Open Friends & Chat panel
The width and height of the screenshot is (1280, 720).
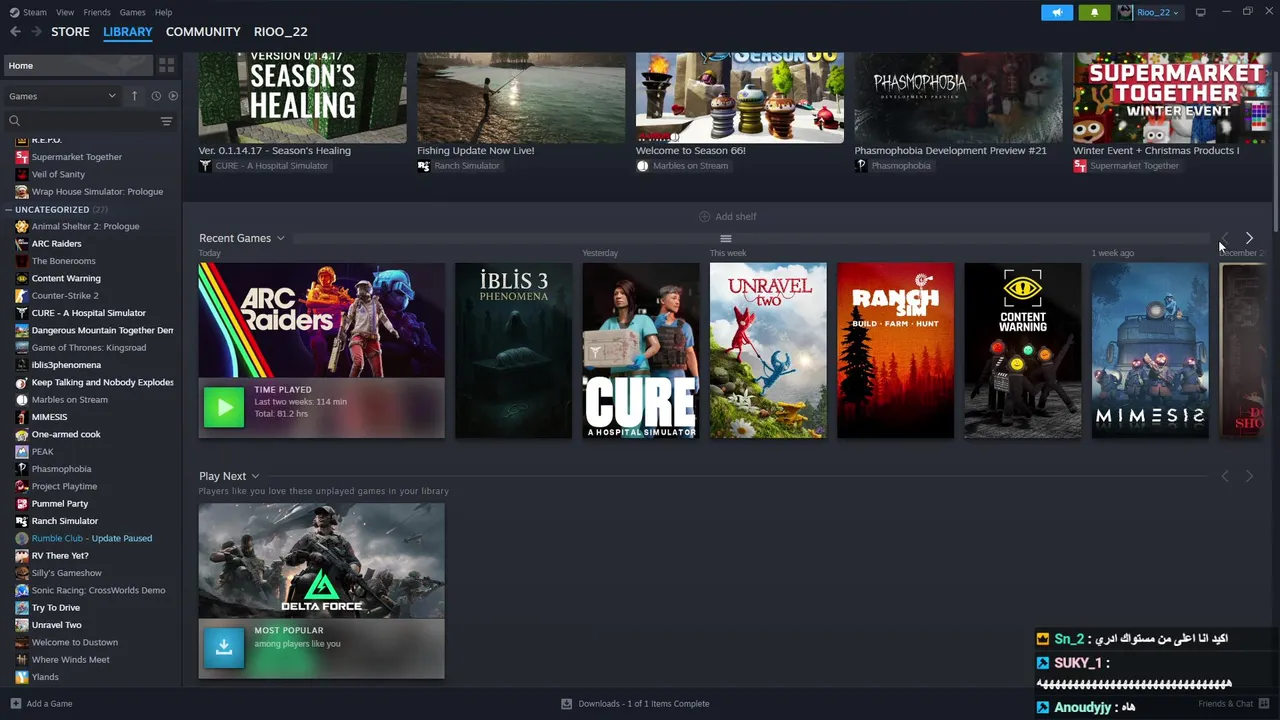[x=1234, y=703]
